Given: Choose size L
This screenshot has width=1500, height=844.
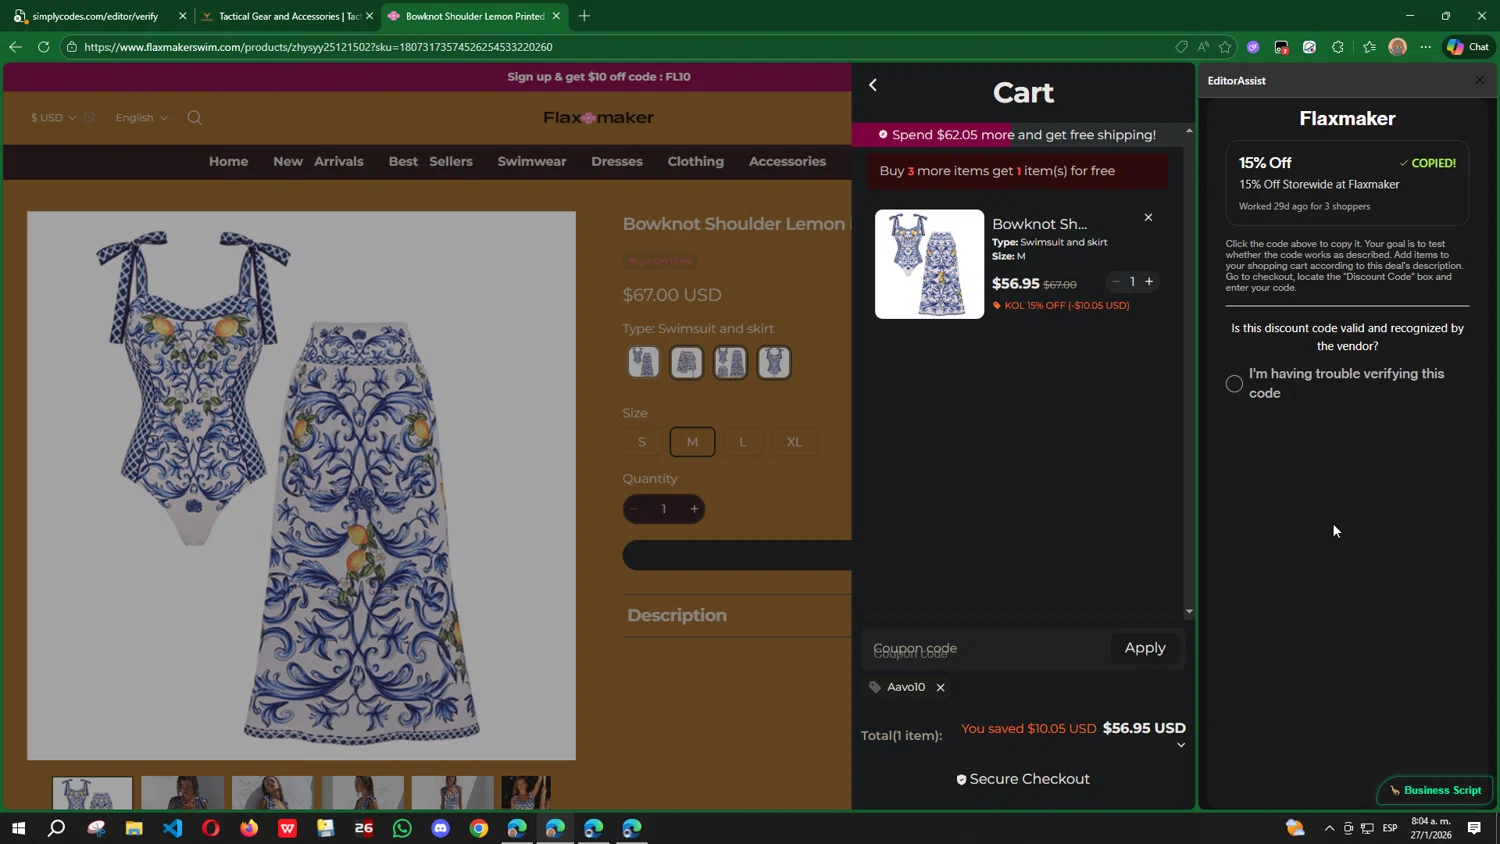Looking at the screenshot, I should 742,442.
